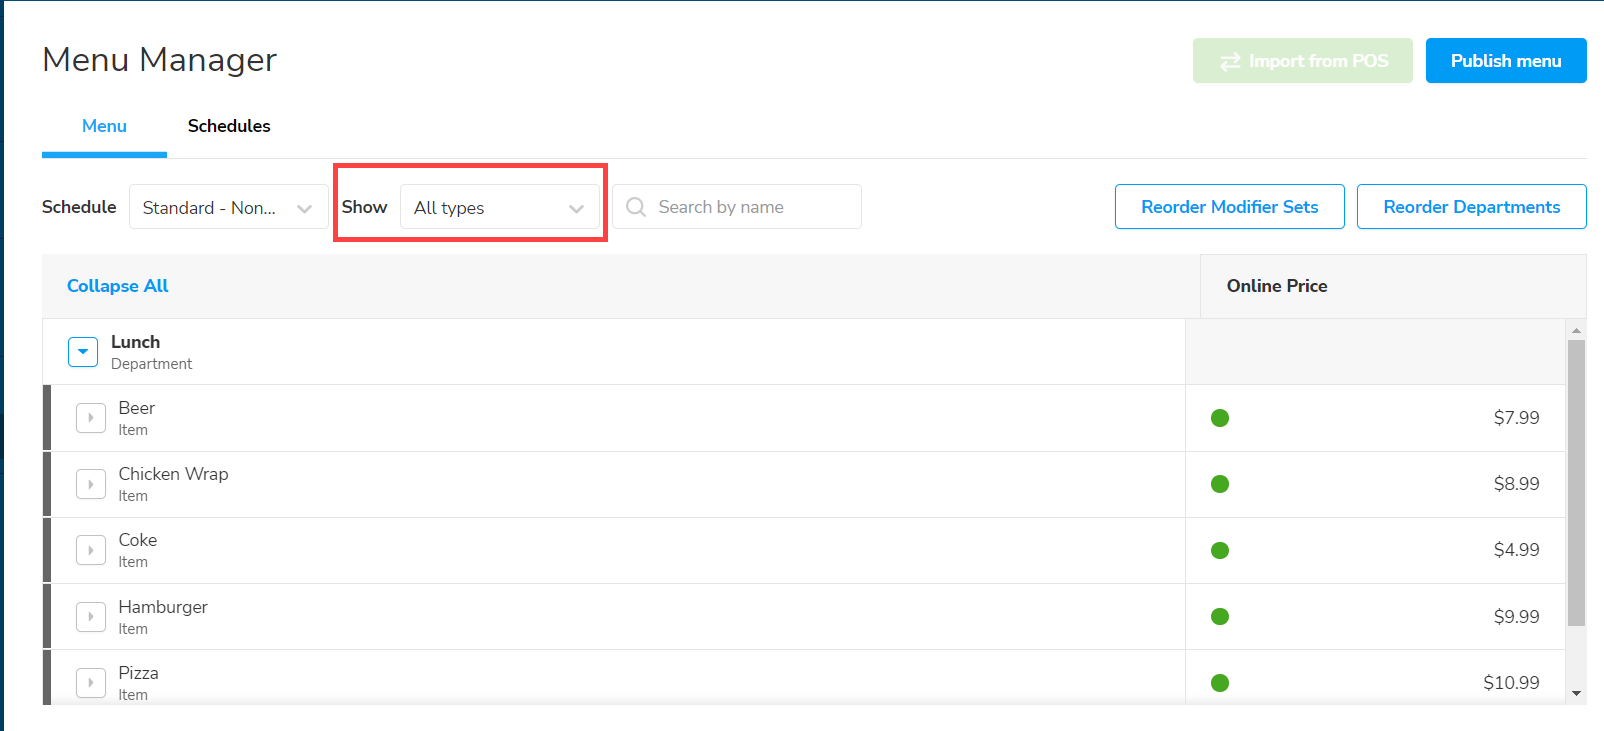Viewport: 1604px width, 731px height.
Task: Click the Publish menu button
Action: (1505, 61)
